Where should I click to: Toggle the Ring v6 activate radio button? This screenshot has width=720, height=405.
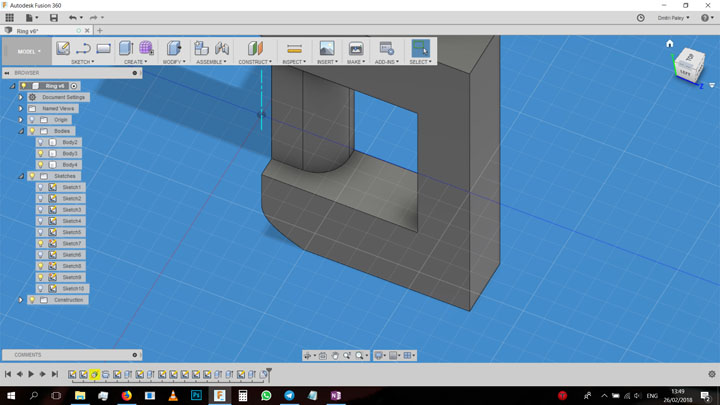[74, 86]
